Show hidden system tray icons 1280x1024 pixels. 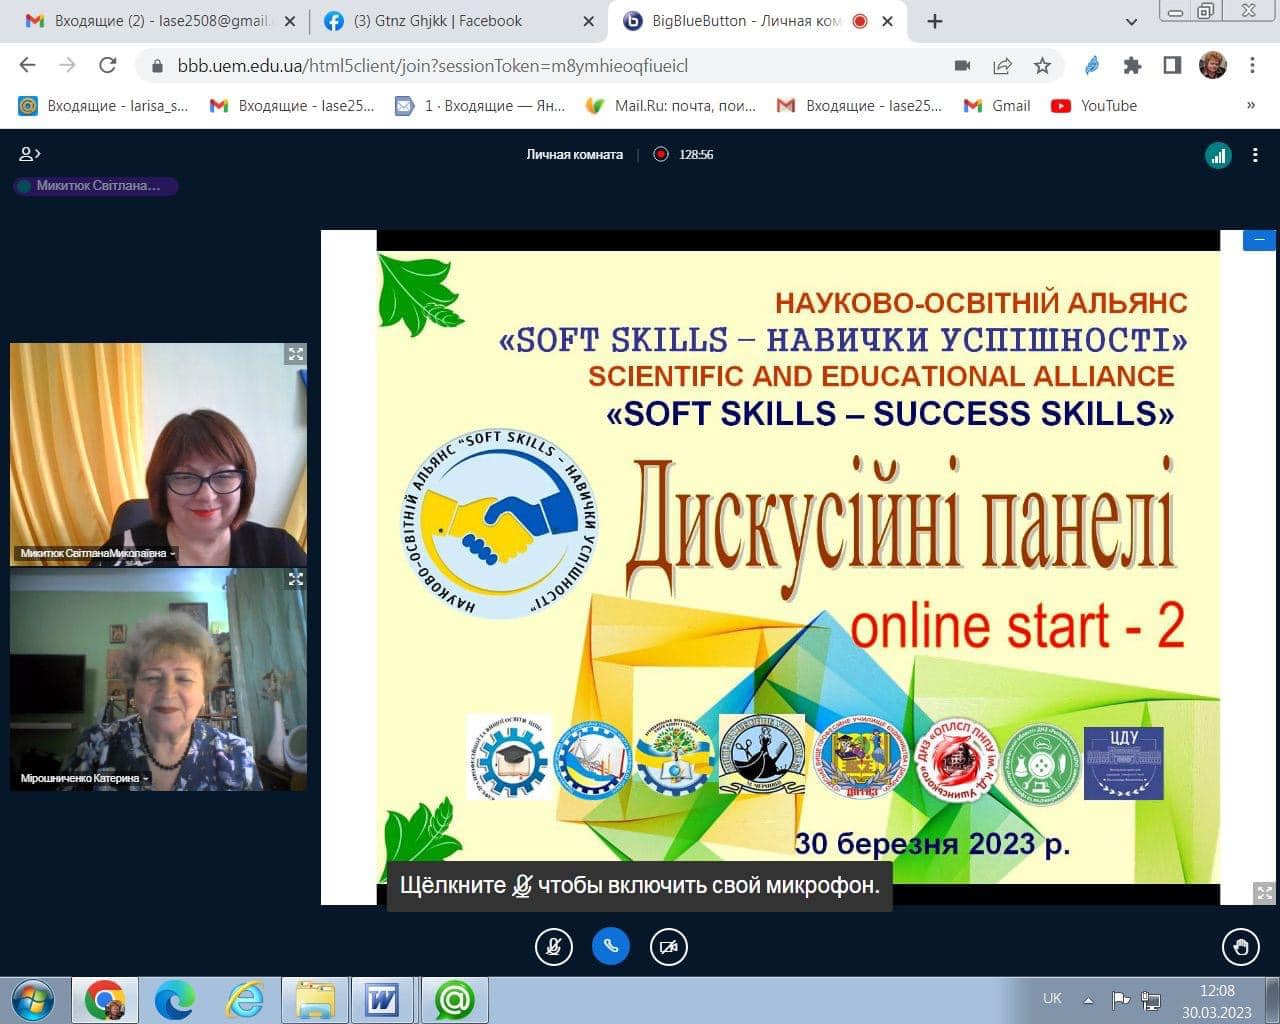1088,999
